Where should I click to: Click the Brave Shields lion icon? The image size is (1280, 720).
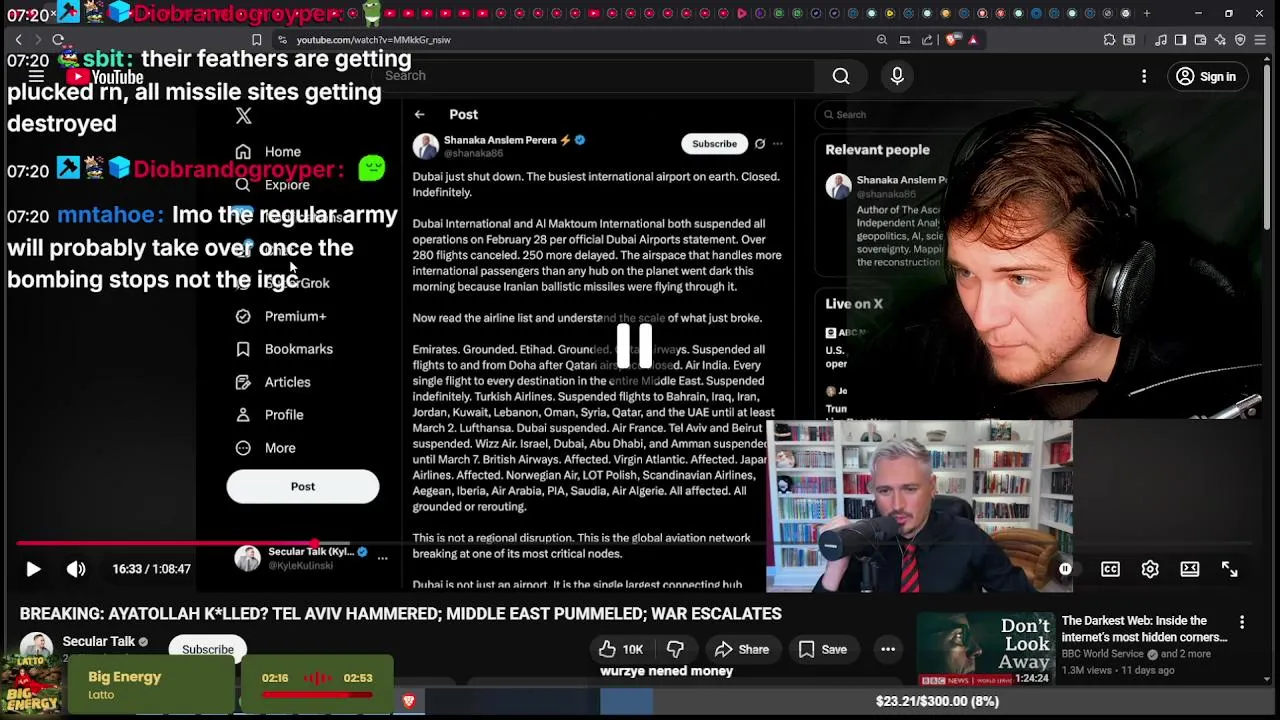pyautogui.click(x=952, y=40)
